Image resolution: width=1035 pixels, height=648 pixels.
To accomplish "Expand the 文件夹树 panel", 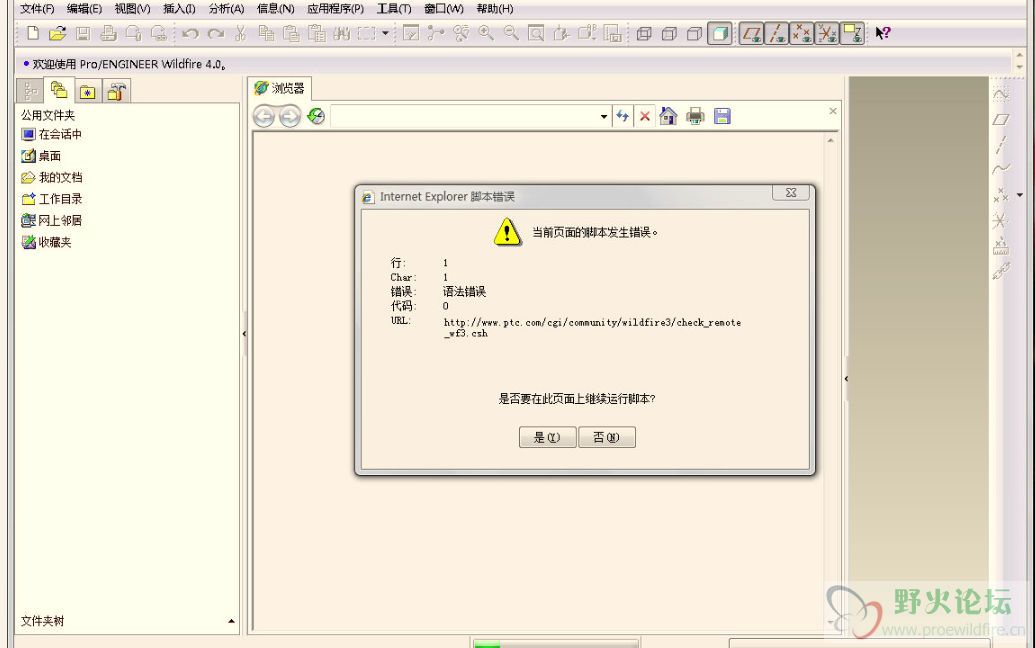I will (231, 621).
